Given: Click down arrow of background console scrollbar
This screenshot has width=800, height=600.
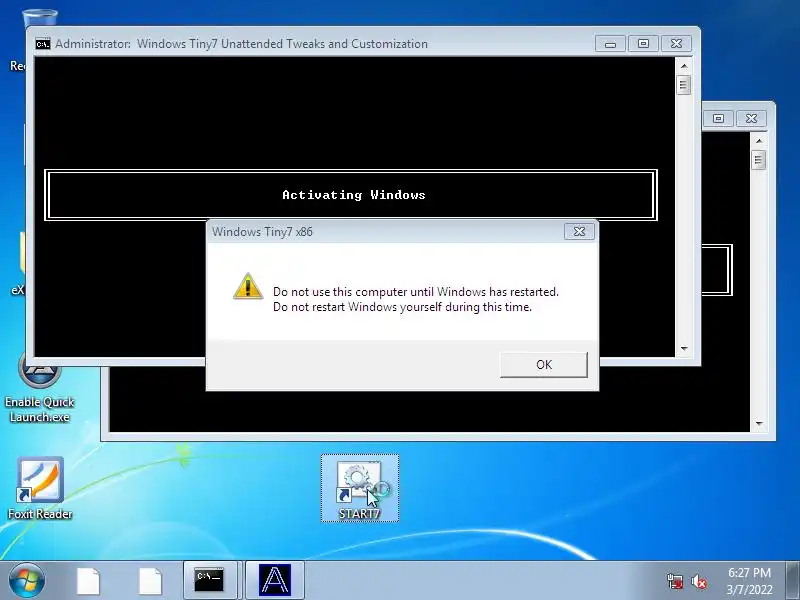Looking at the screenshot, I should [759, 423].
